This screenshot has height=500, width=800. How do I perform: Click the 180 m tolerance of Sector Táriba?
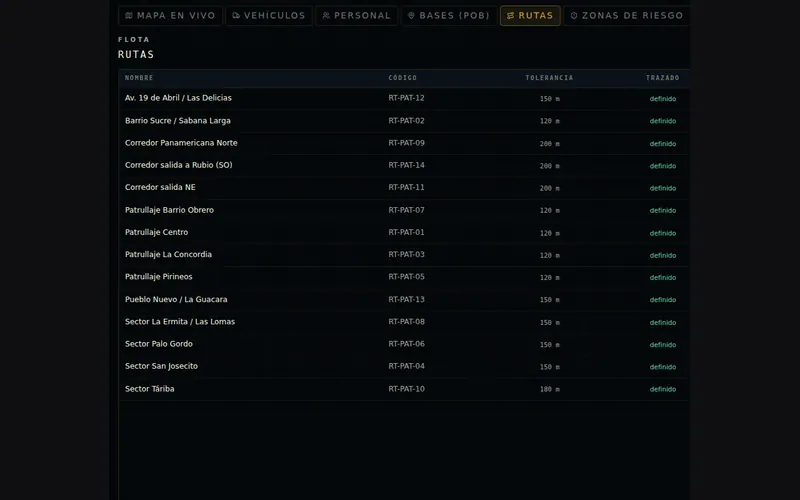click(549, 389)
